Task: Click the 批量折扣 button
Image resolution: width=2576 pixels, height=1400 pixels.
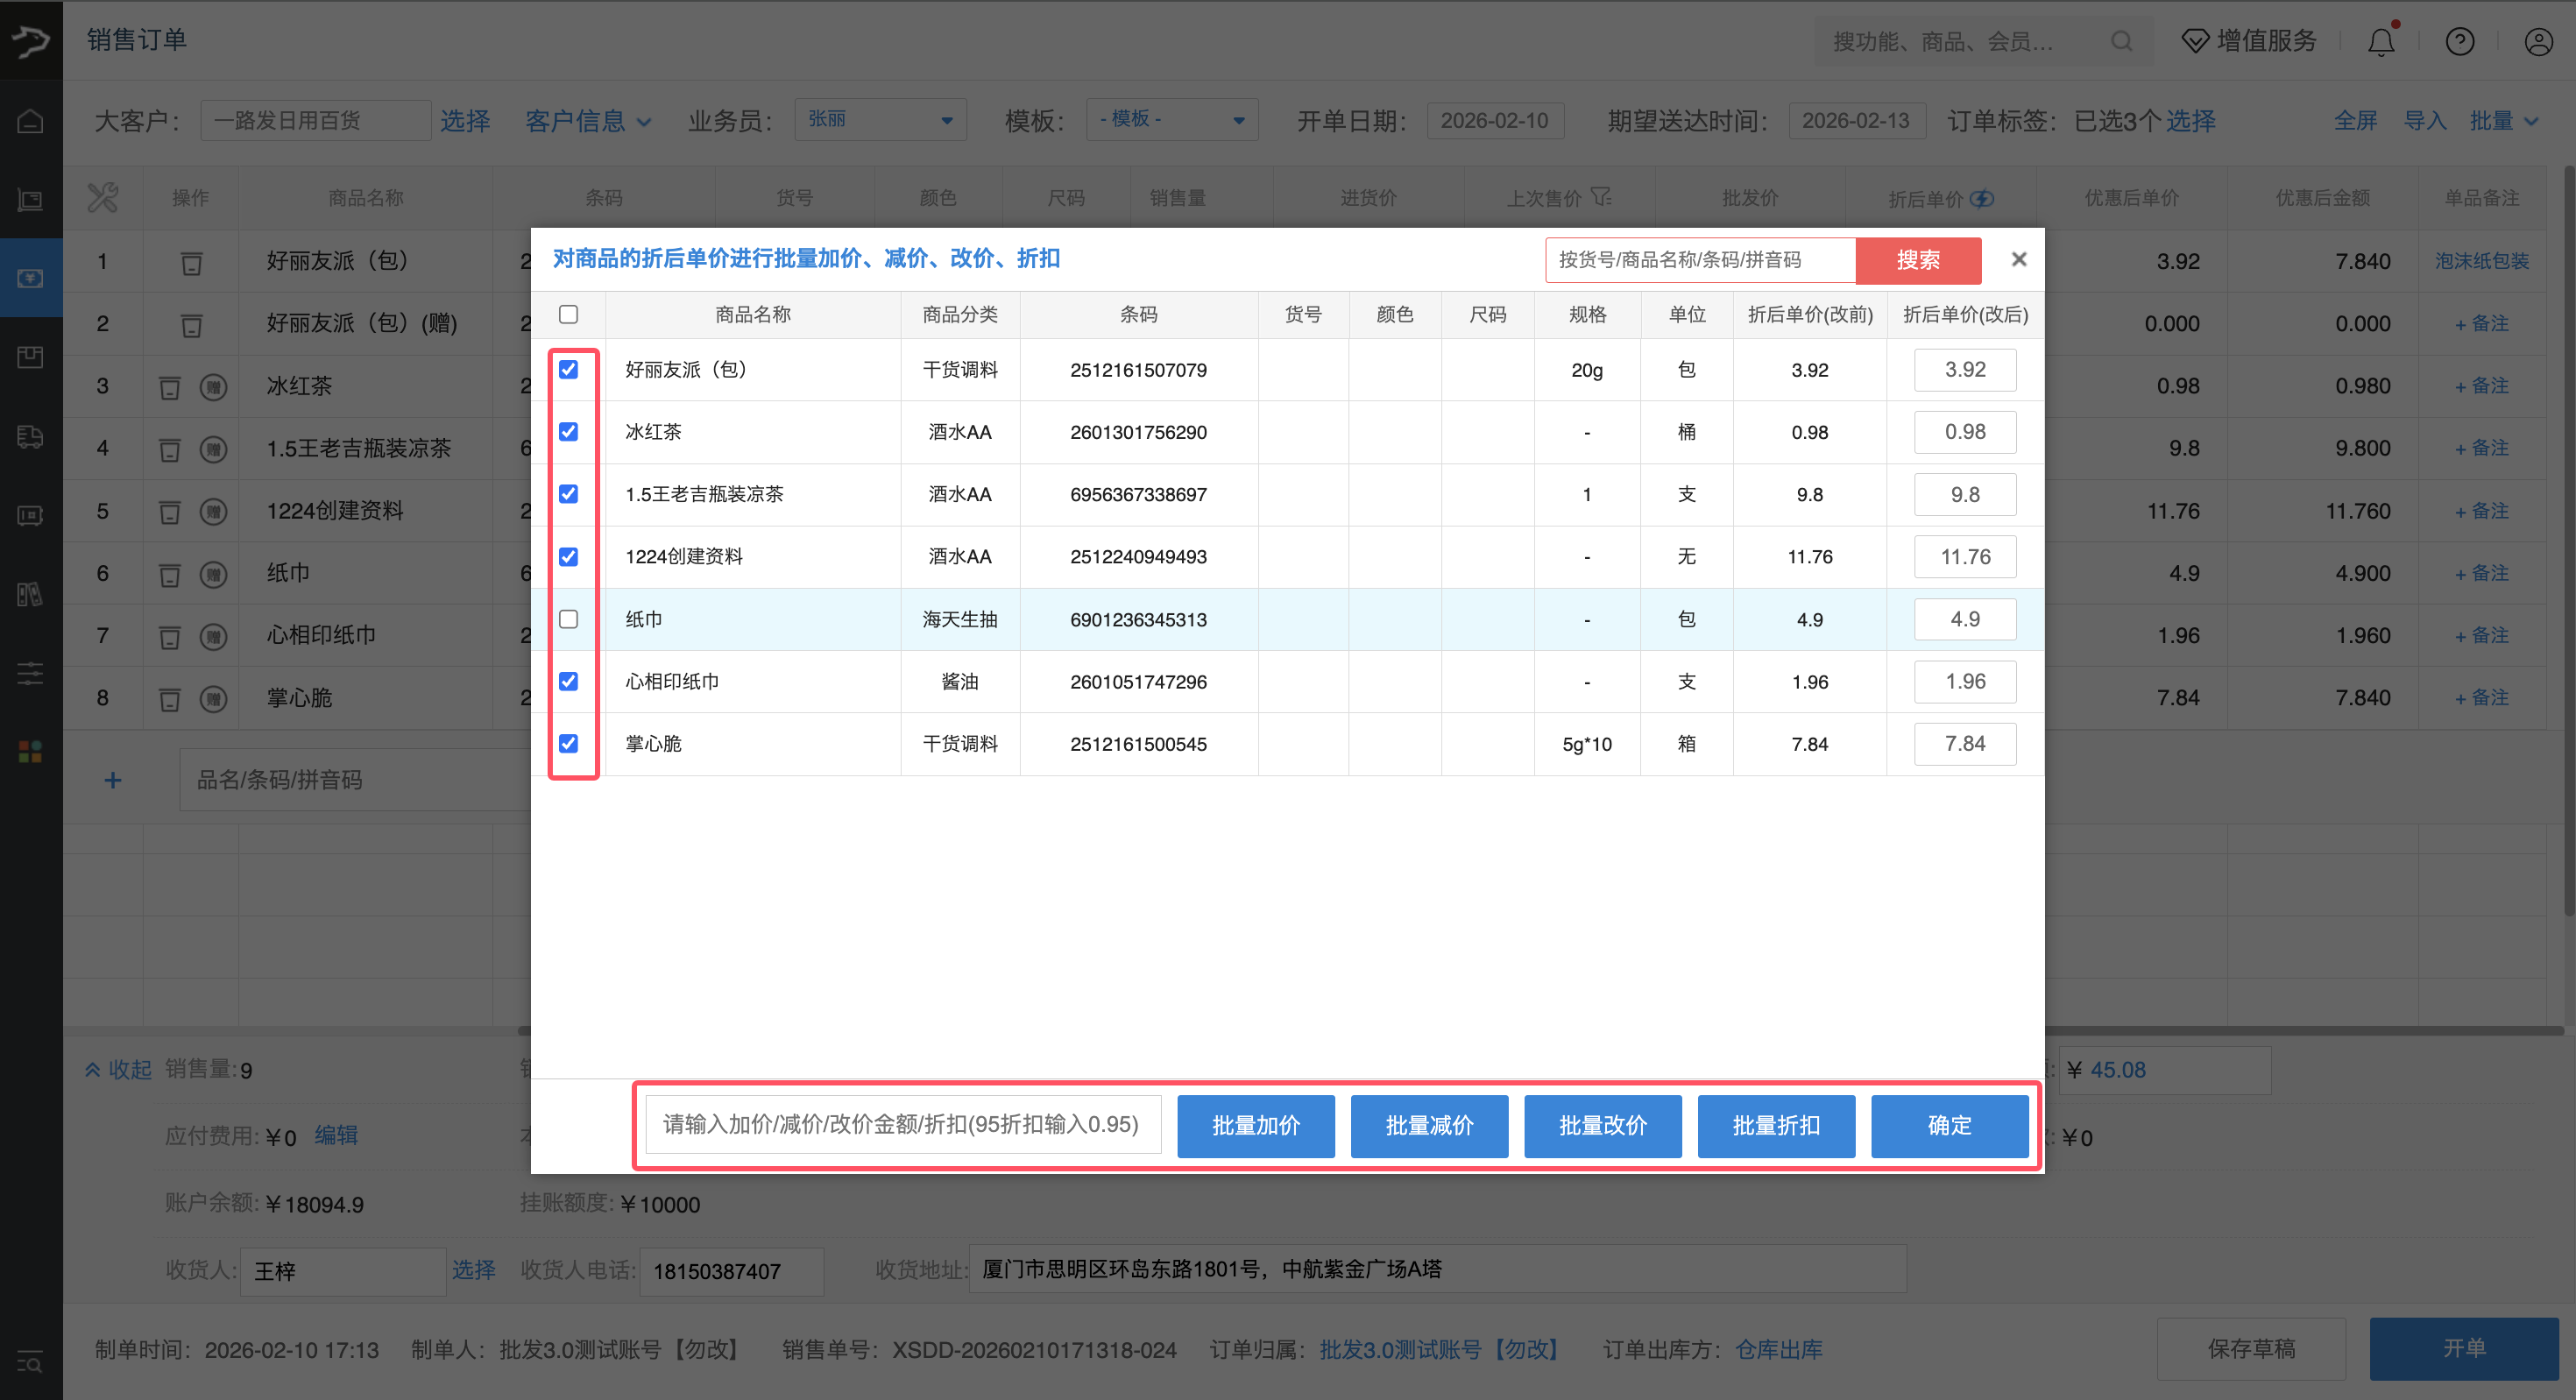Action: pos(1775,1125)
